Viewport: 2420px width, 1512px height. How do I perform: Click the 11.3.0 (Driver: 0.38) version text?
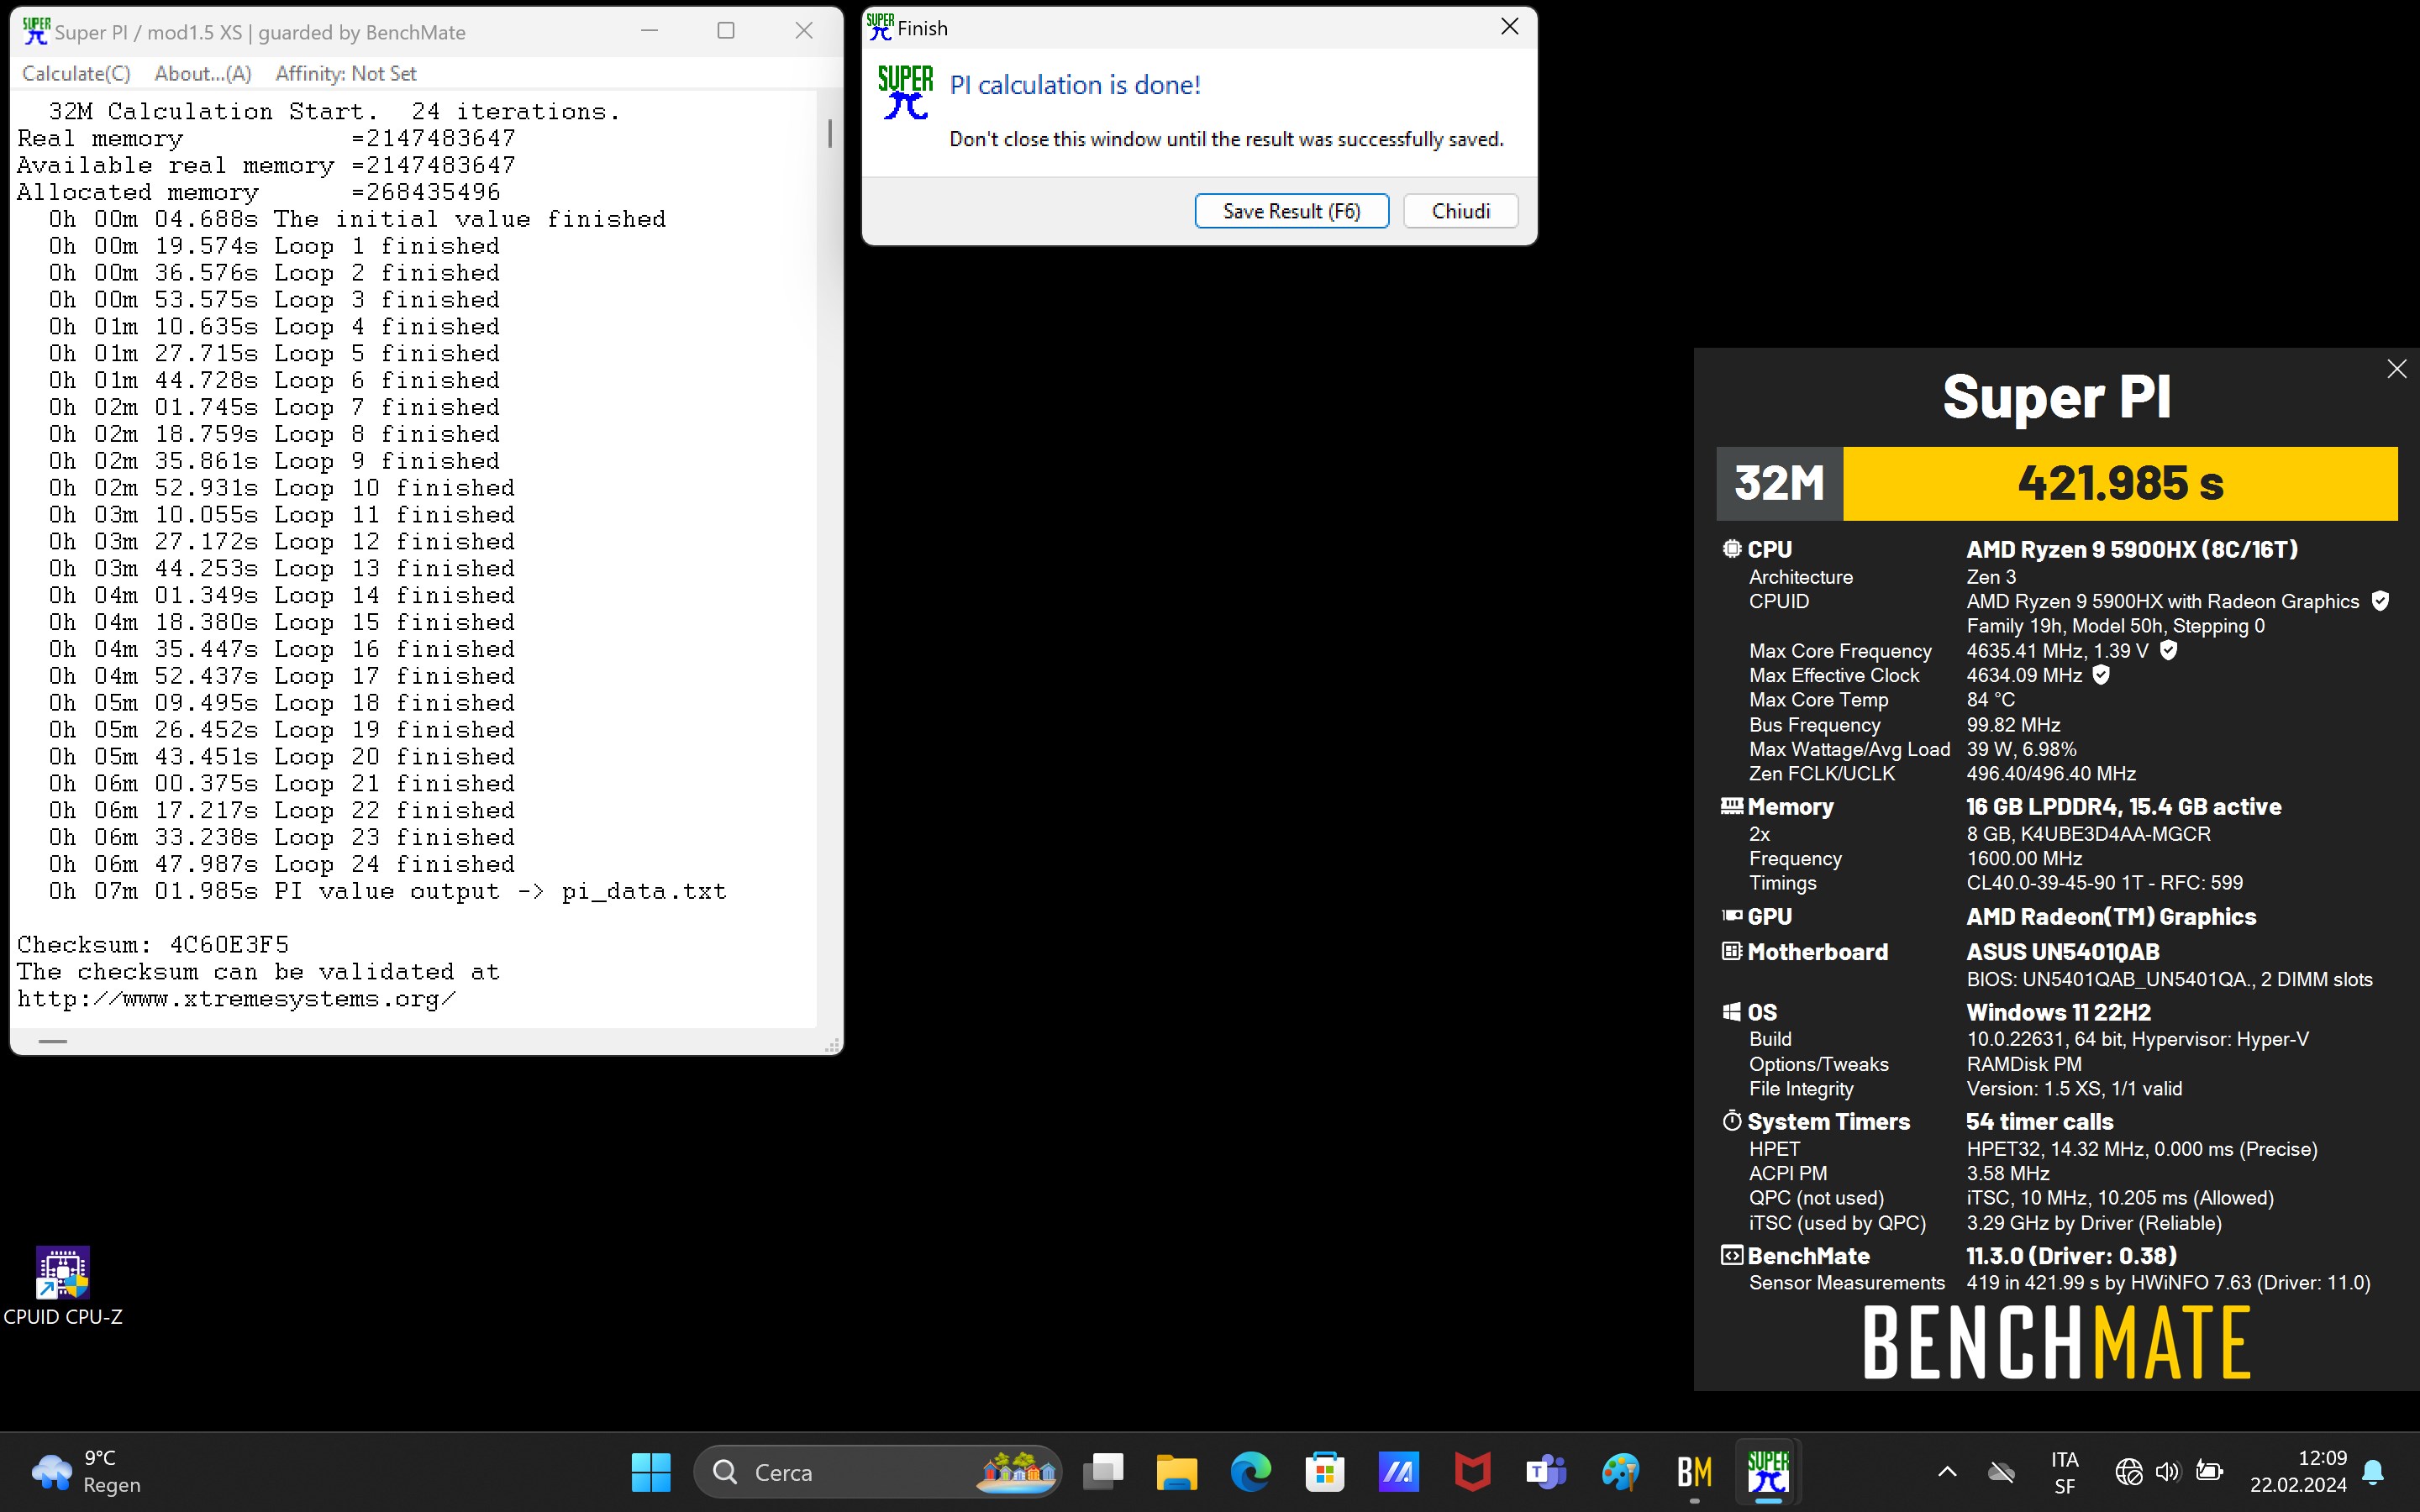2071,1255
